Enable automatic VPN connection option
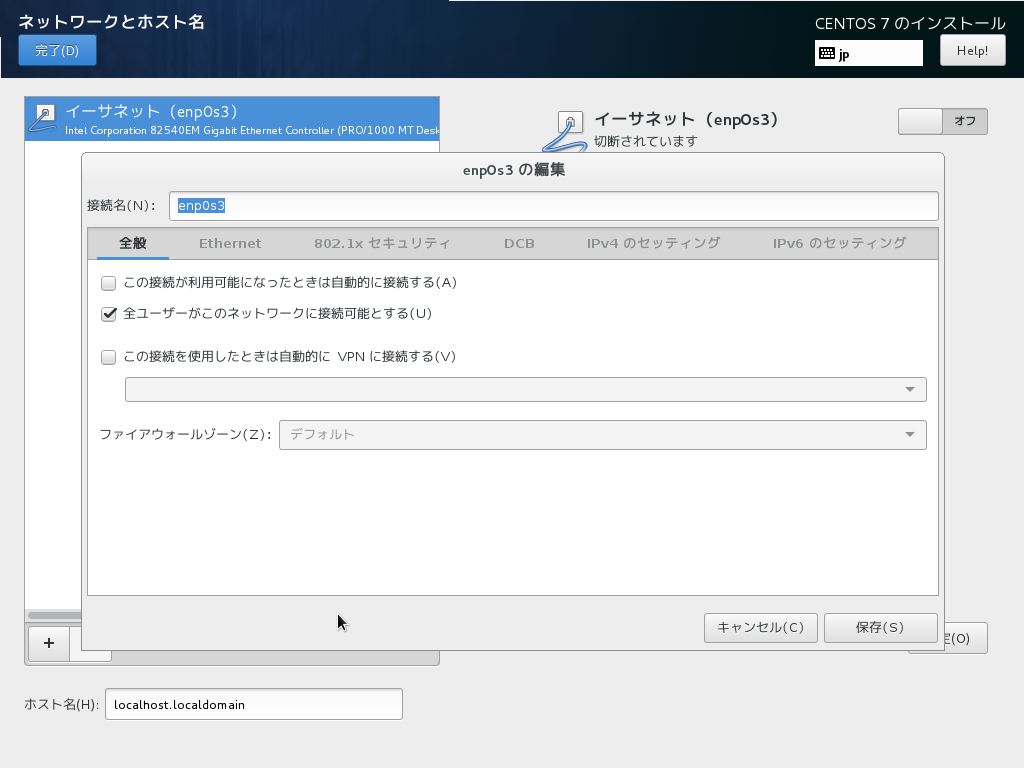Screen dimensions: 1024x768 (x=108, y=356)
